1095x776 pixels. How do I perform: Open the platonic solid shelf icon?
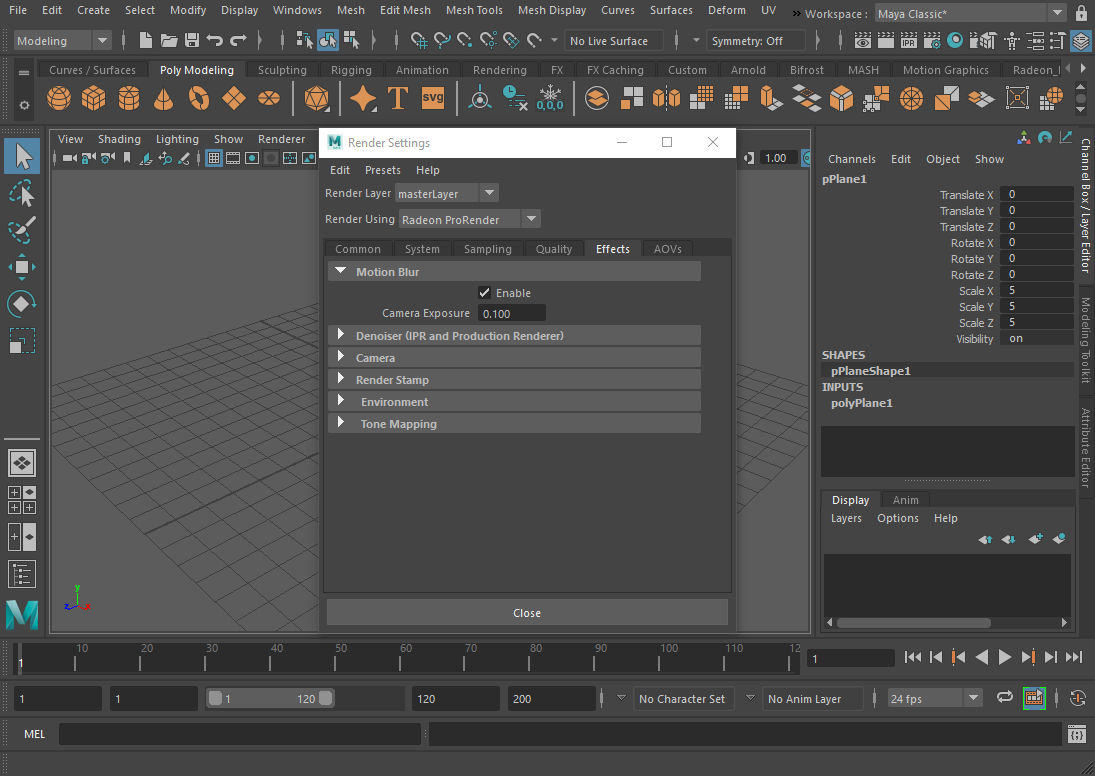click(x=316, y=98)
